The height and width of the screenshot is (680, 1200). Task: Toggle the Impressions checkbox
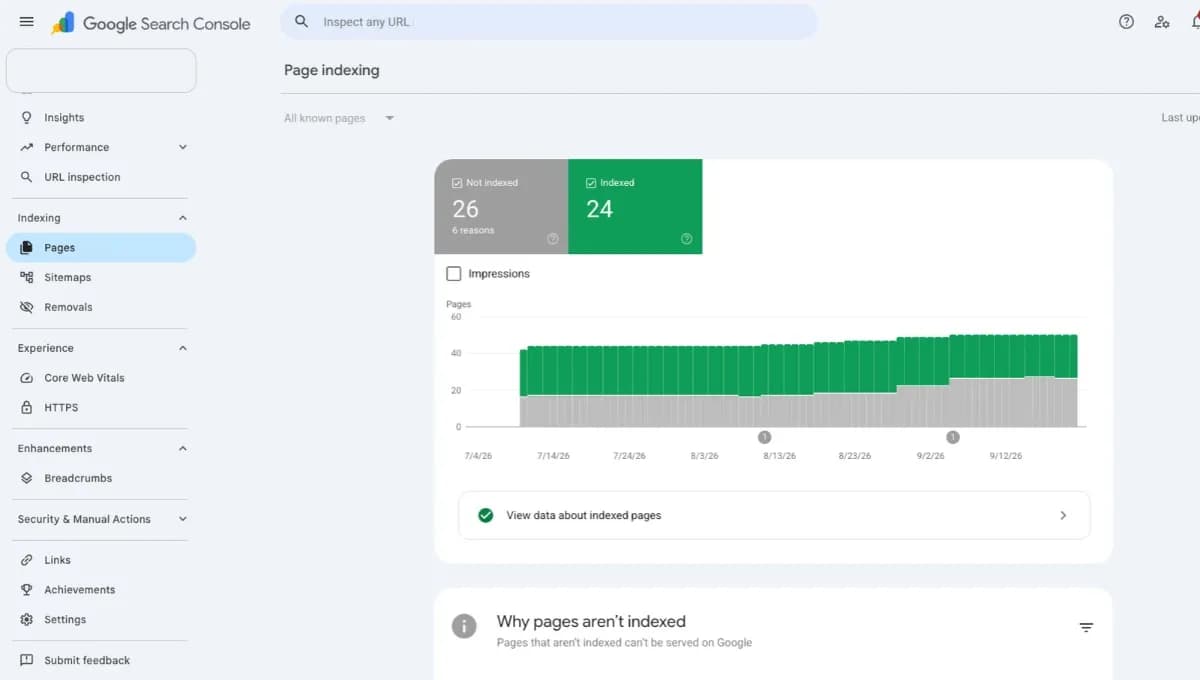coord(454,273)
